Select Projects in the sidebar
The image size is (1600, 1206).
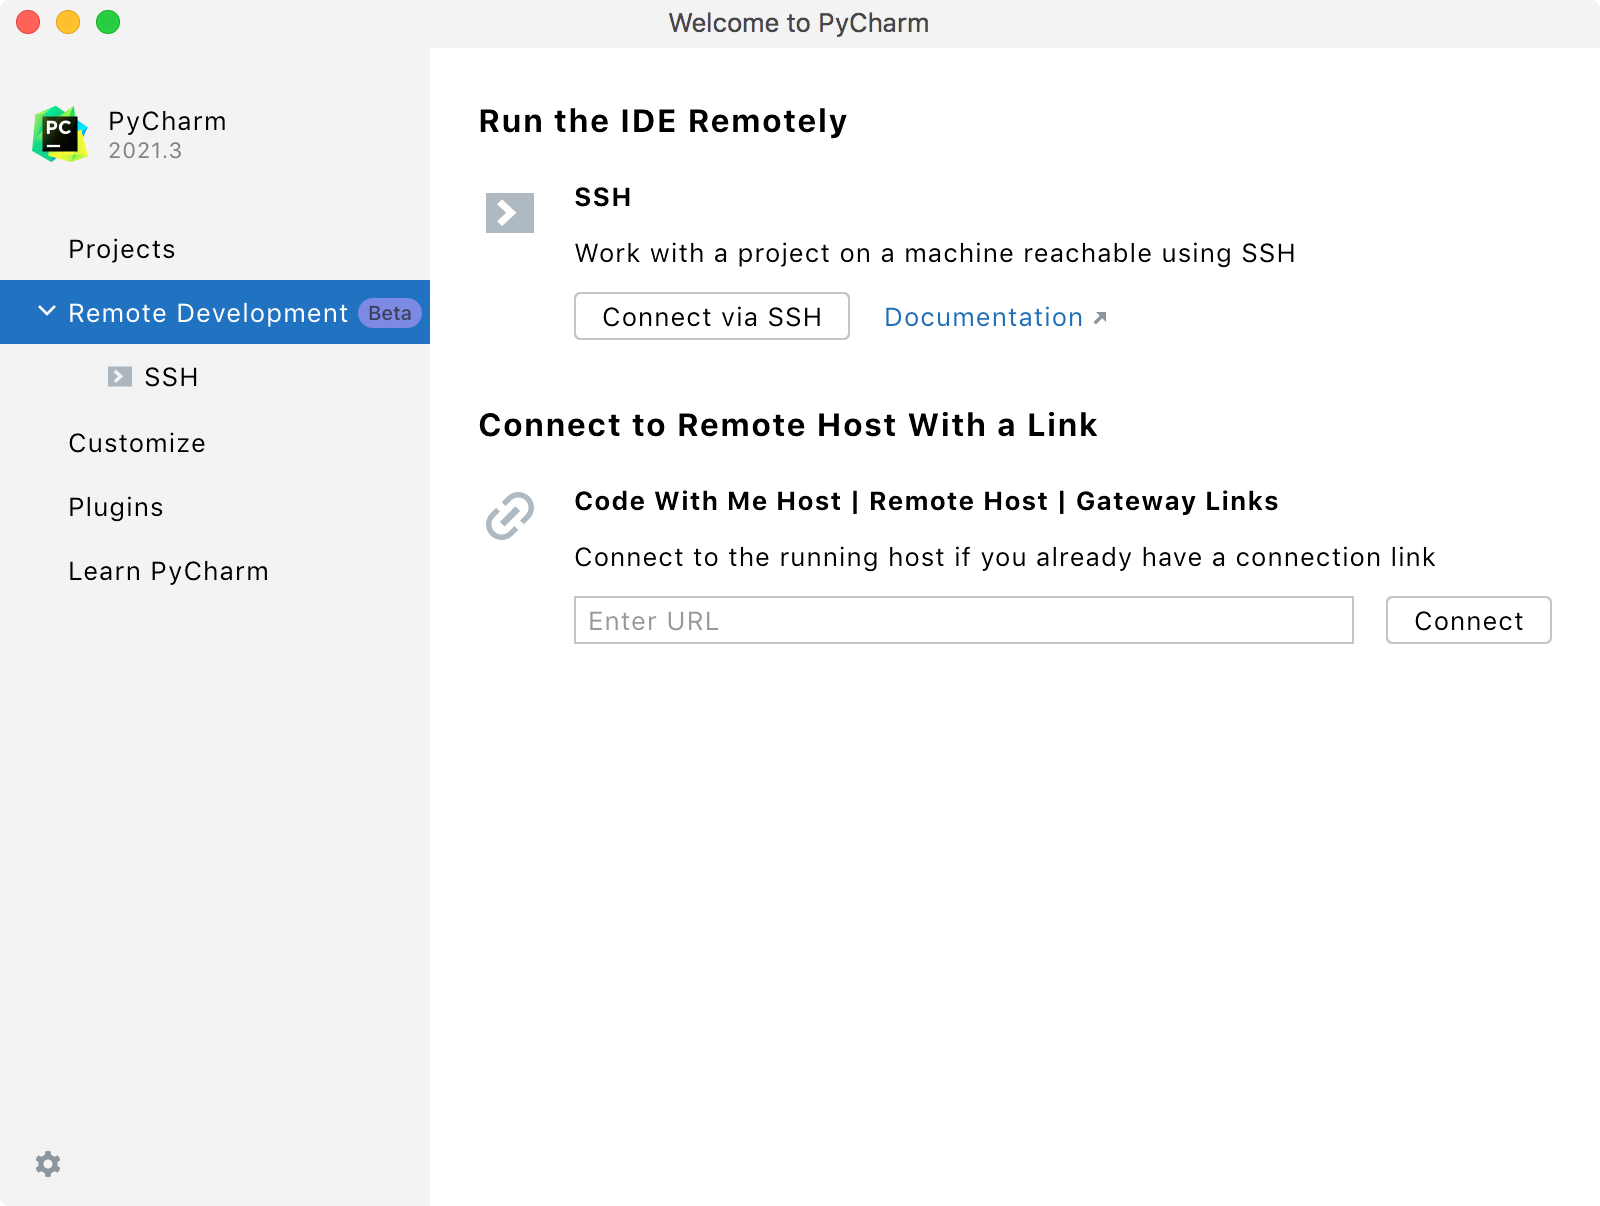[x=122, y=249]
